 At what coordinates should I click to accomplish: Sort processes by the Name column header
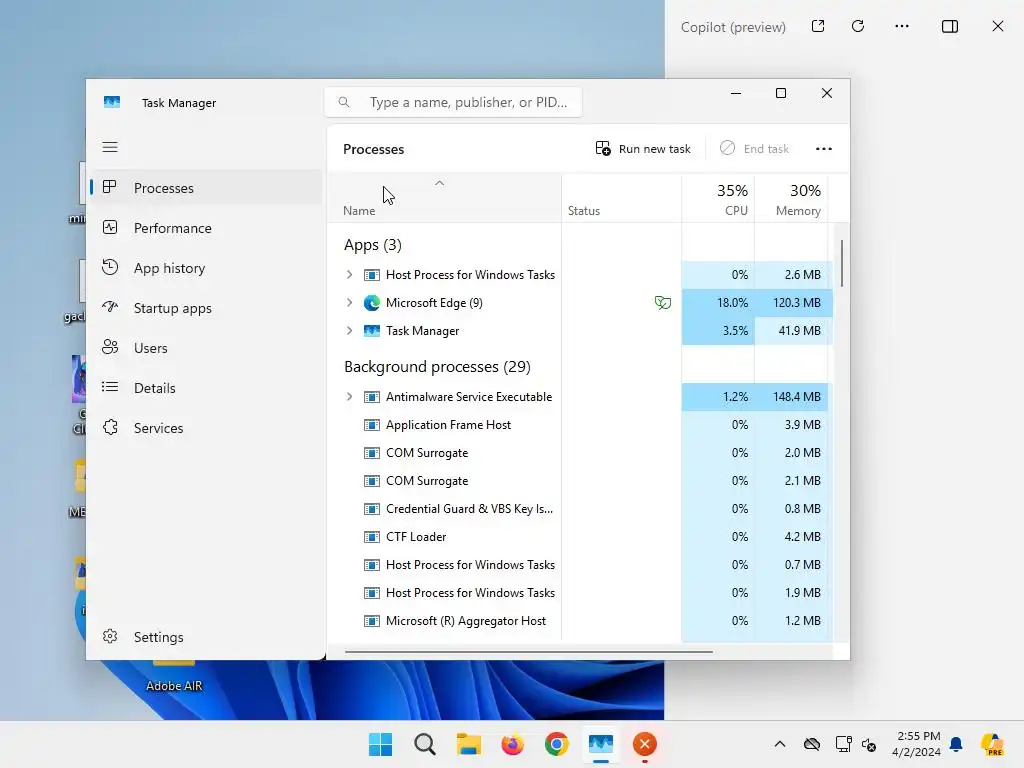pyautogui.click(x=444, y=199)
